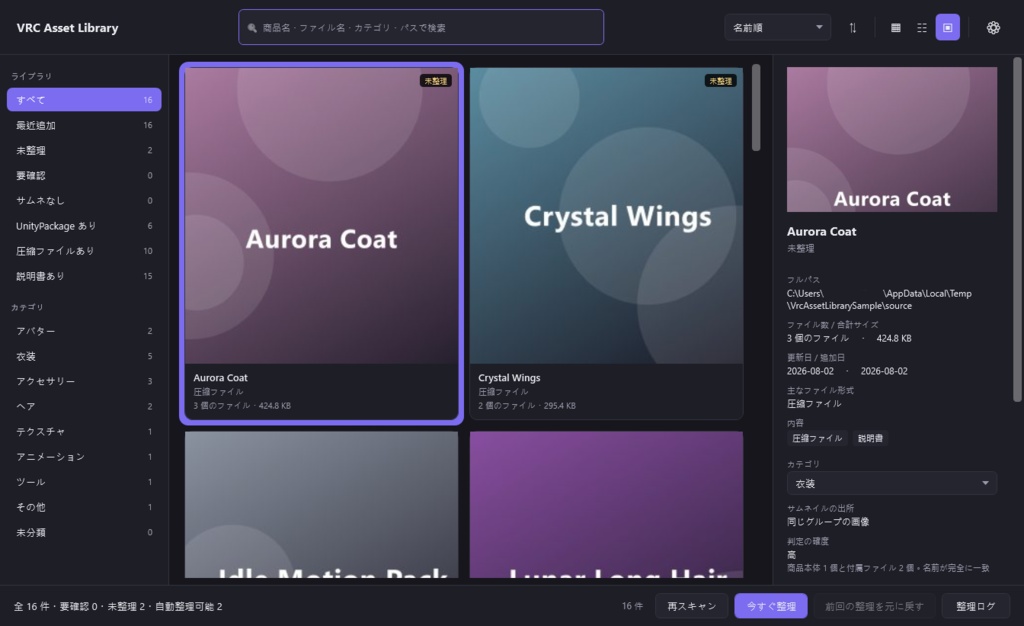Click the Aurora Coat heading in details panel

pos(821,232)
